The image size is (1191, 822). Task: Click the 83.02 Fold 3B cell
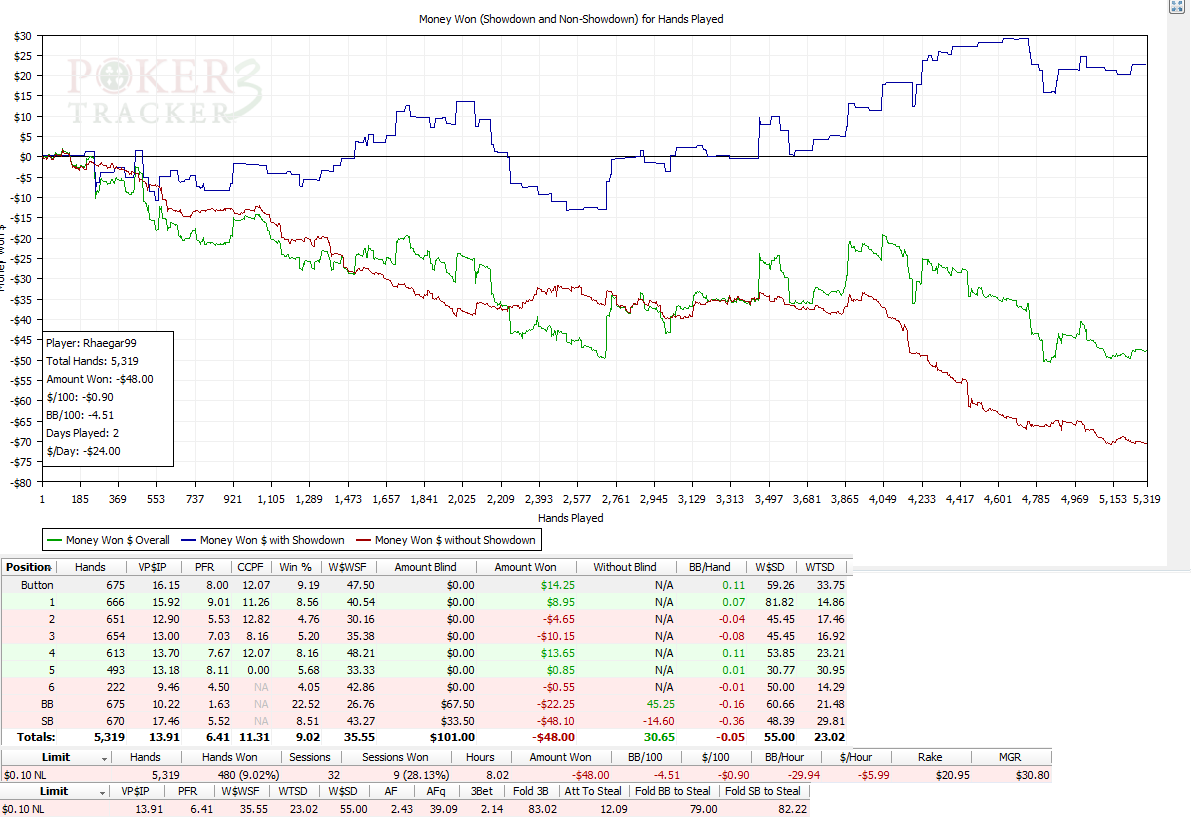[x=542, y=809]
